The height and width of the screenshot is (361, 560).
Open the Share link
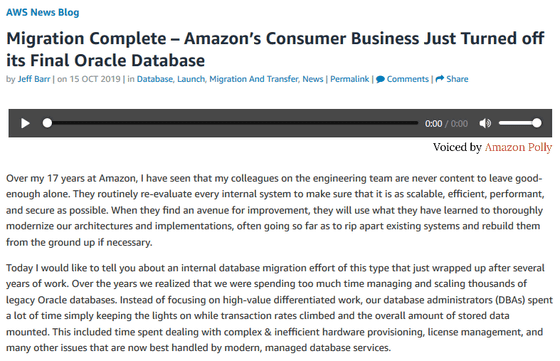click(457, 79)
